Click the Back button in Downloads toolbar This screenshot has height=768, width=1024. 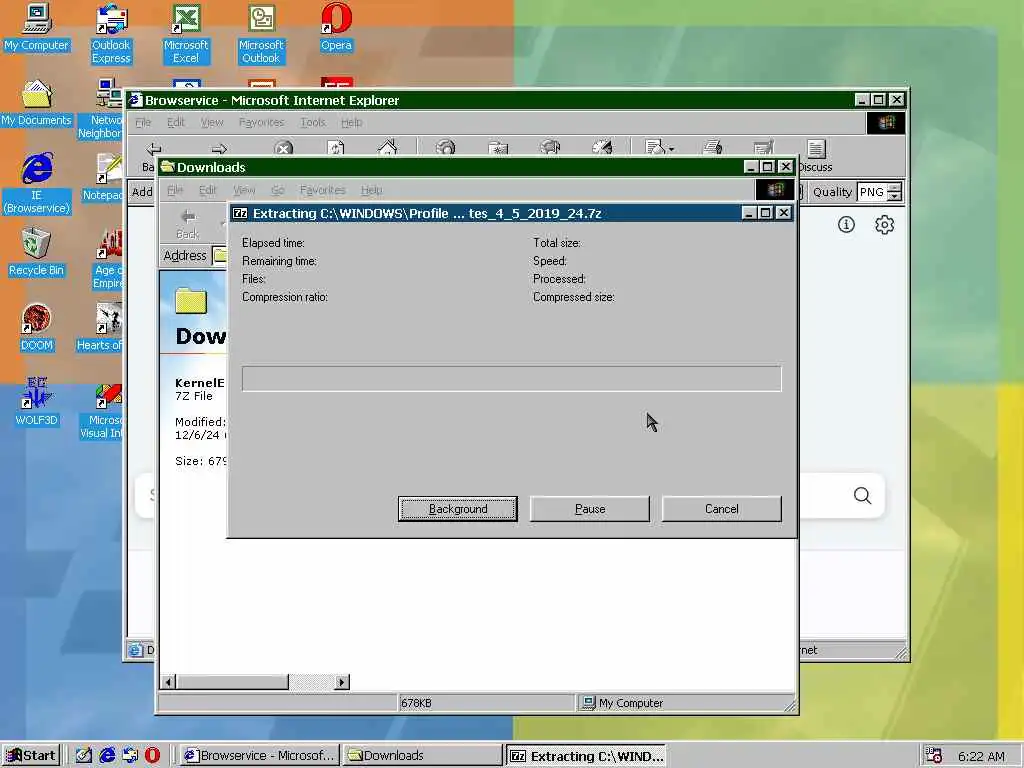[187, 223]
